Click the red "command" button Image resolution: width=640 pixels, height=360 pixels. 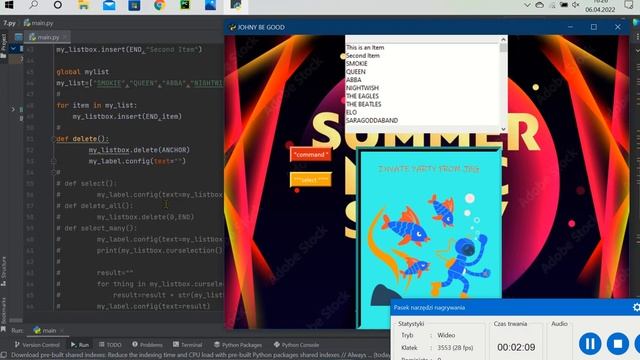click(311, 155)
